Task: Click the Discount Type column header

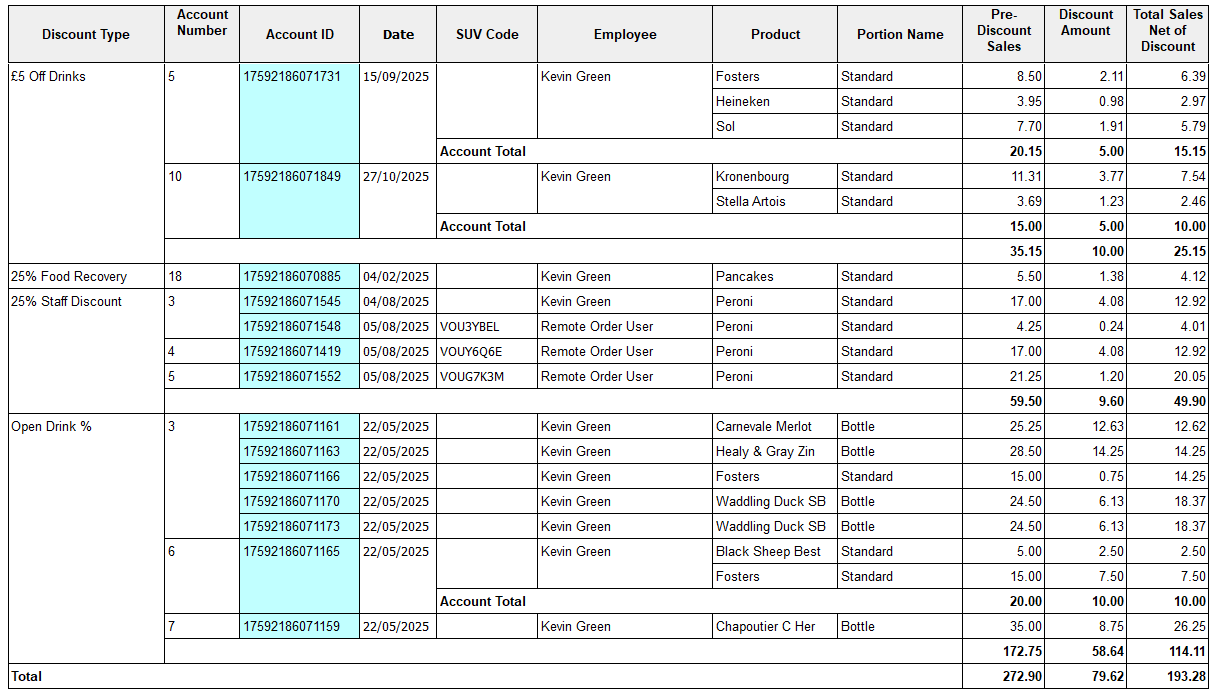Action: [86, 35]
